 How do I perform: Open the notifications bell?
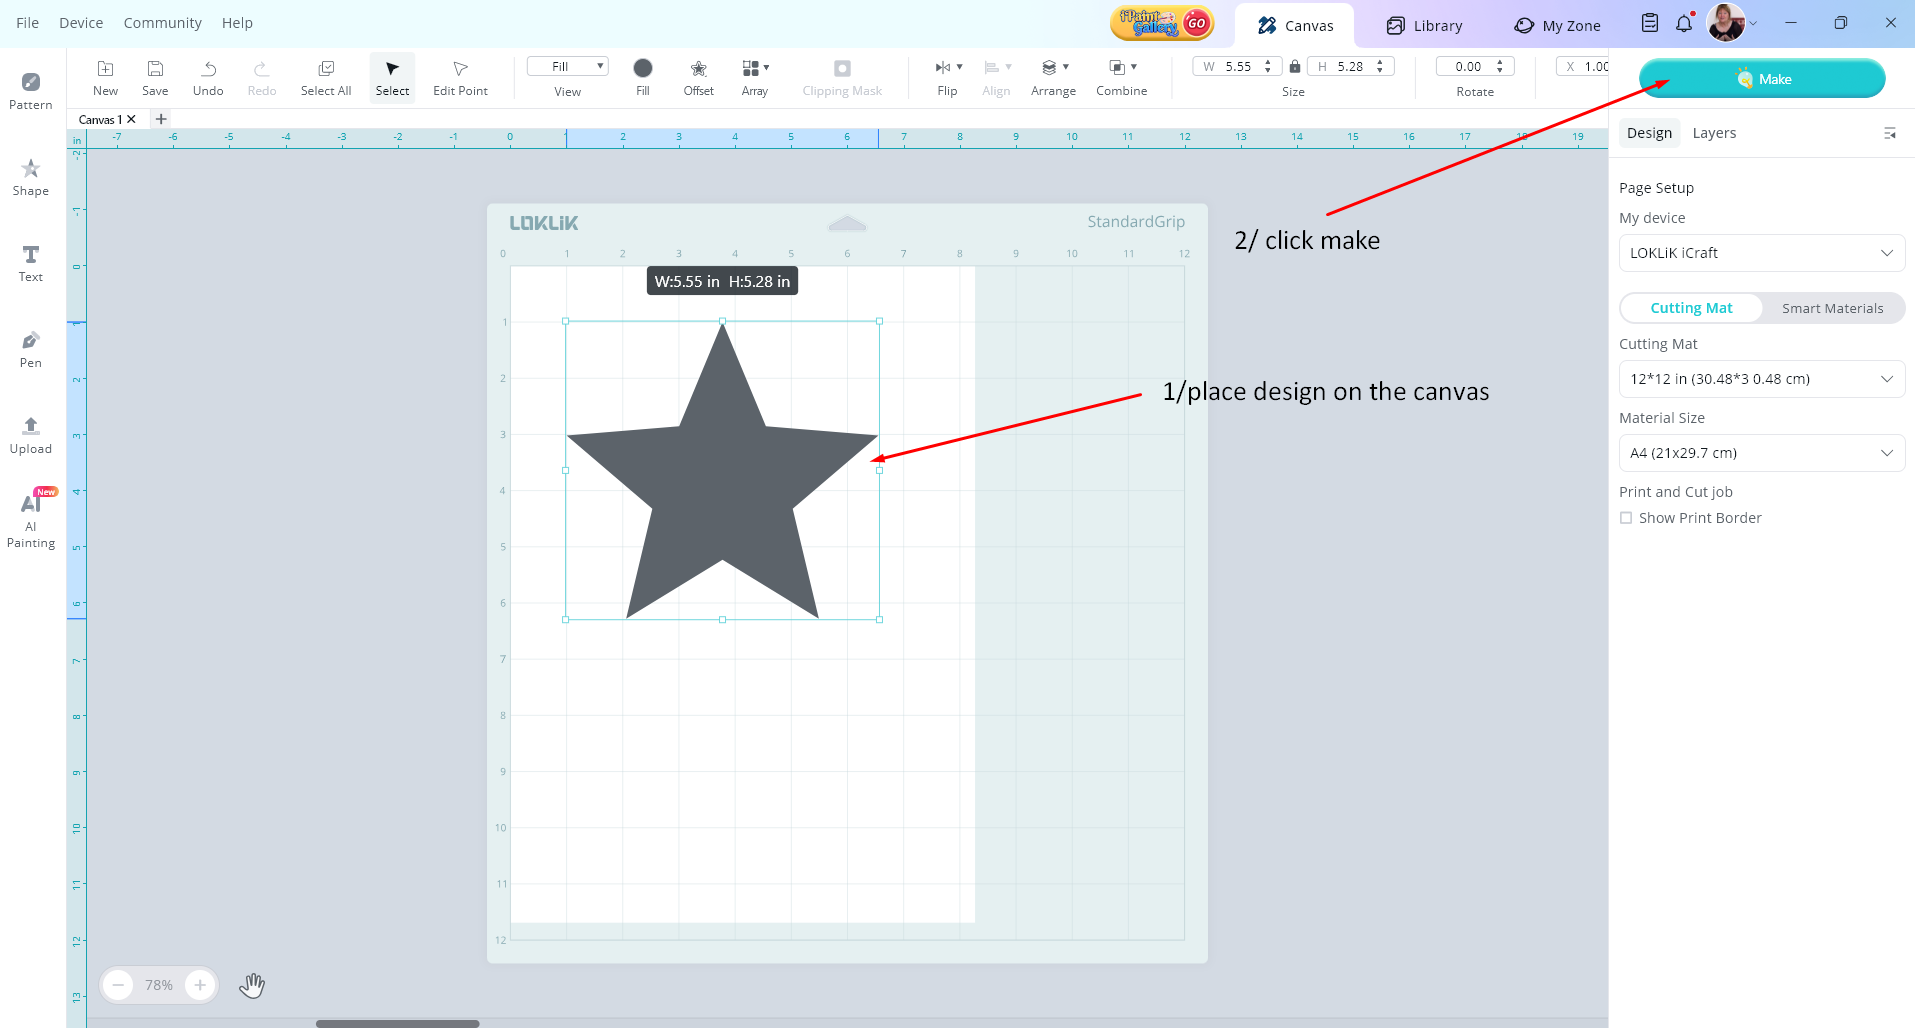click(x=1684, y=24)
